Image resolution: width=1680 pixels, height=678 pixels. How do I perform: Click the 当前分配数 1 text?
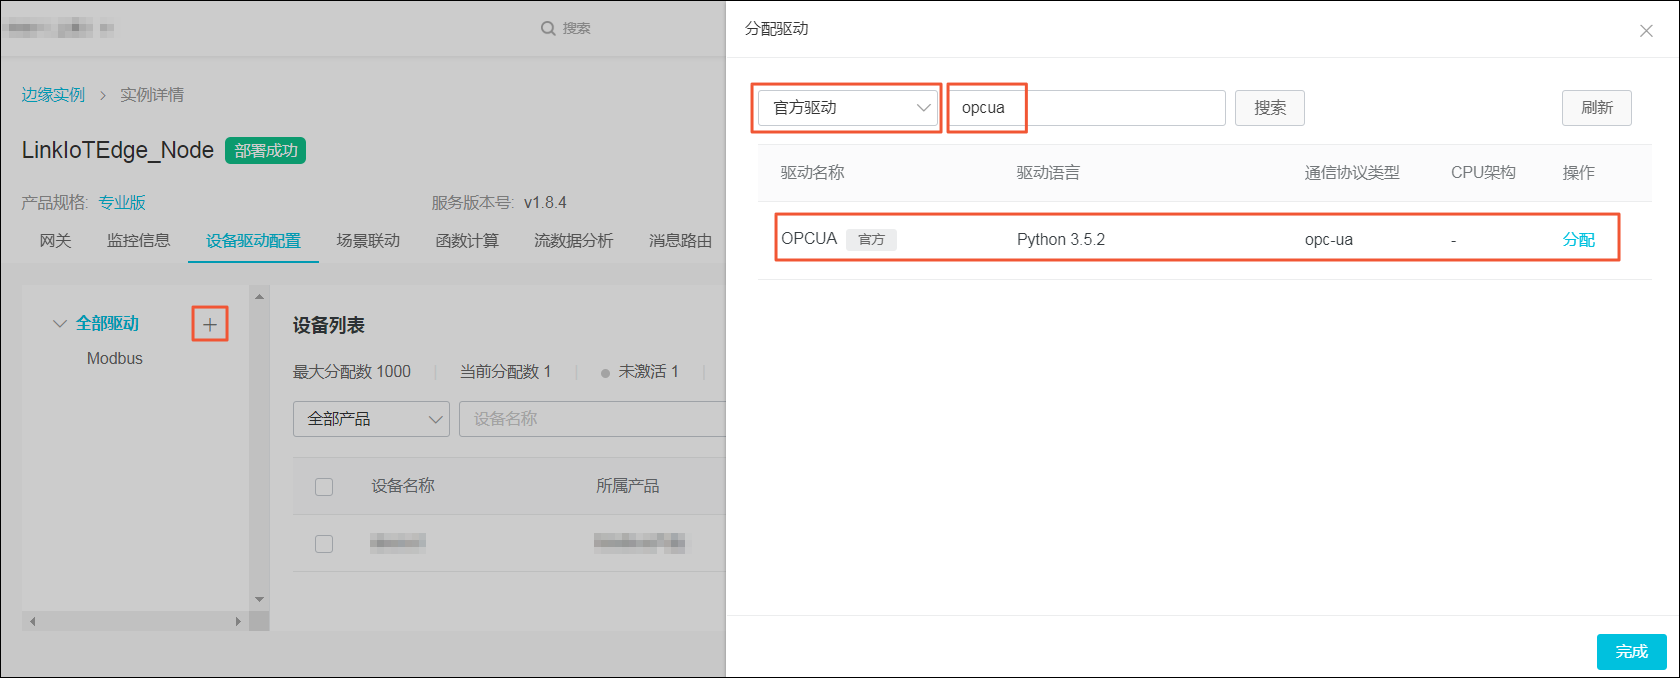pyautogui.click(x=506, y=372)
